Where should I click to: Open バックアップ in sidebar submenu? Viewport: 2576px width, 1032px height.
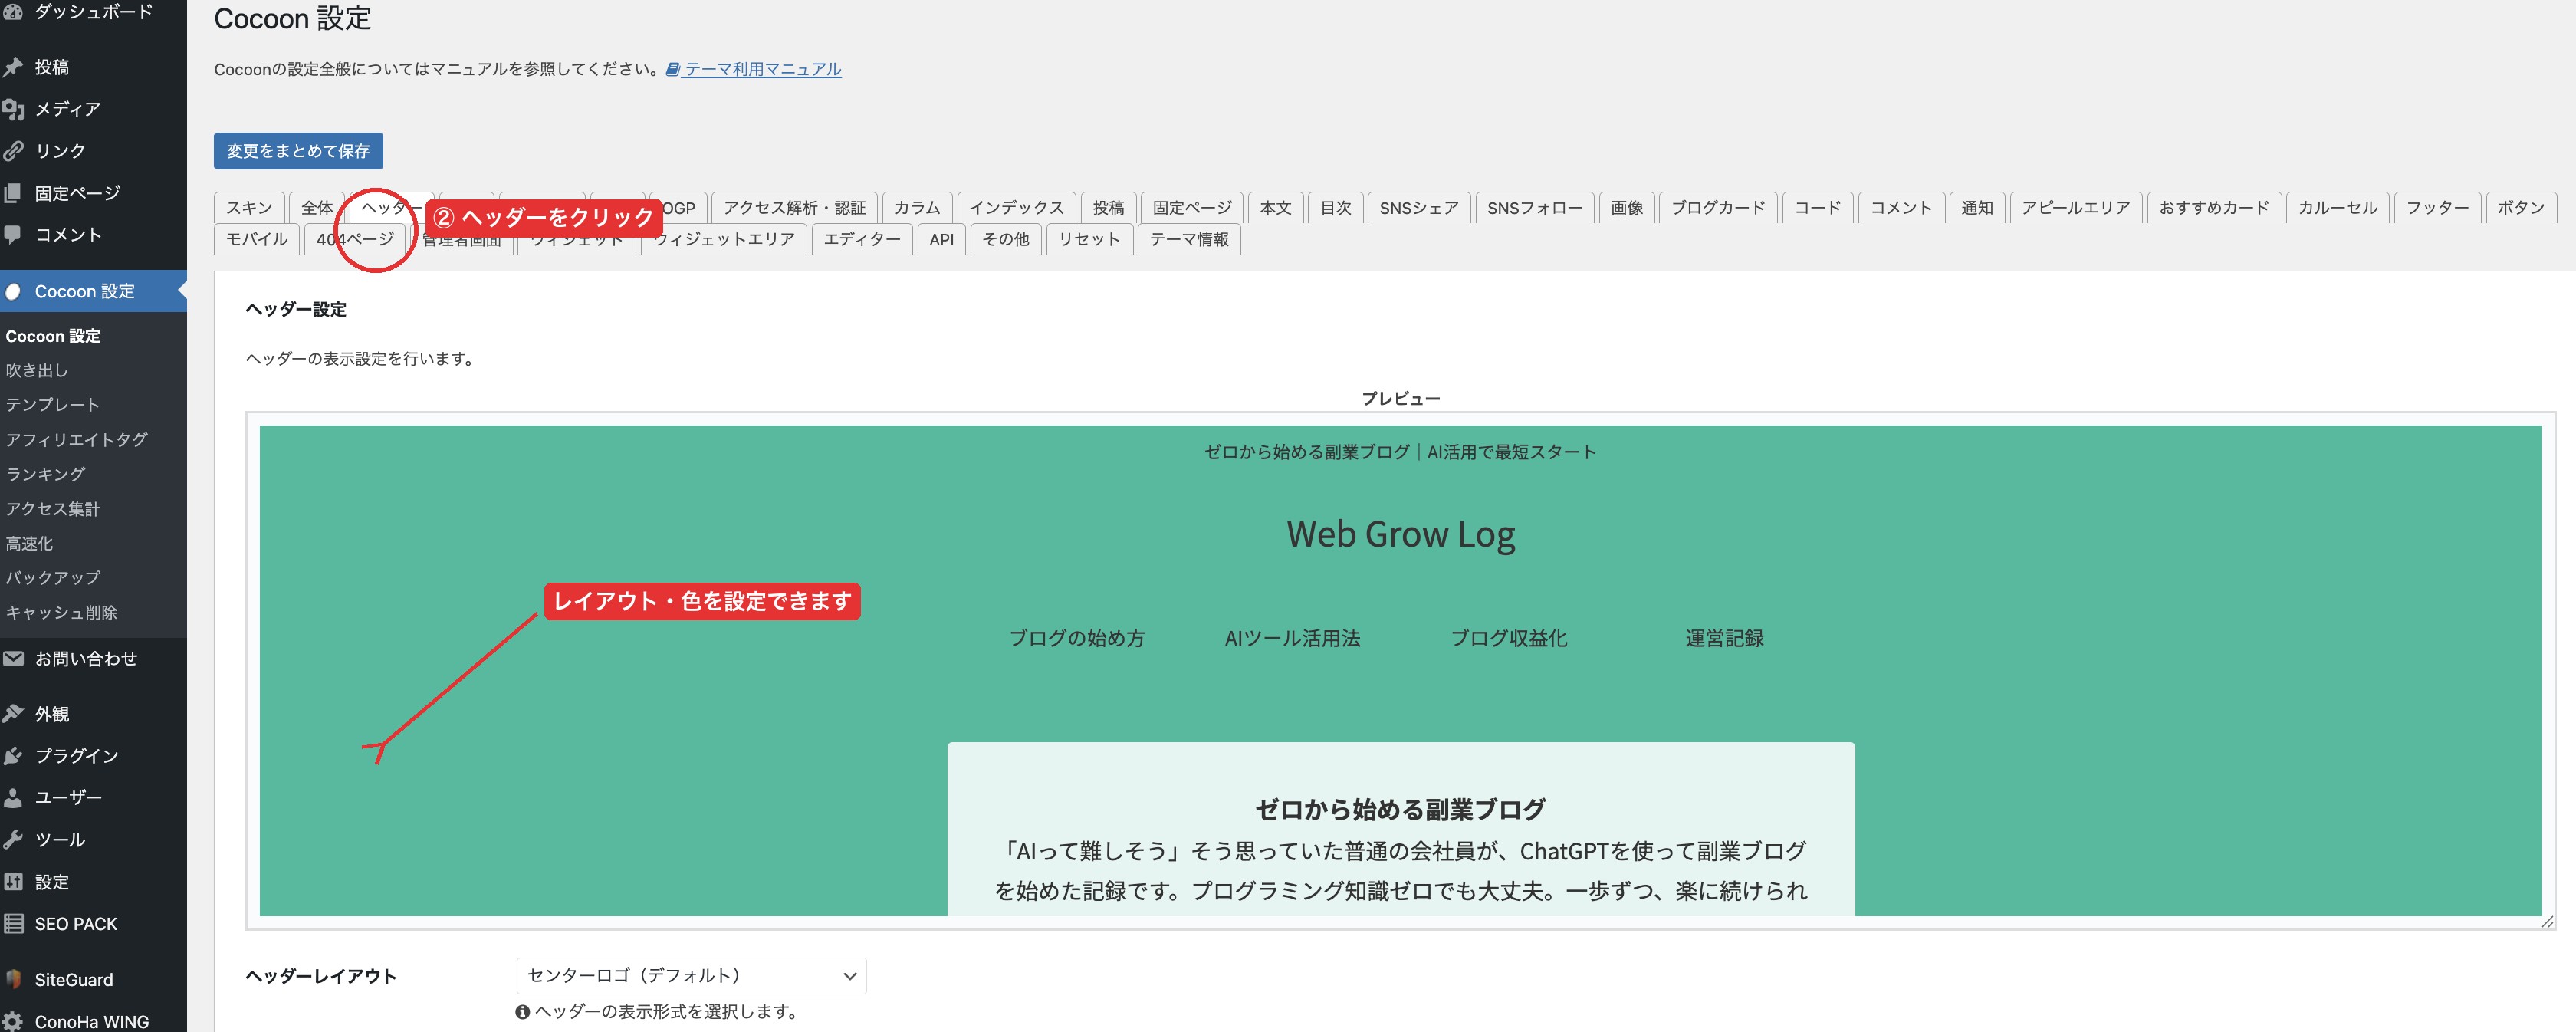[x=52, y=578]
